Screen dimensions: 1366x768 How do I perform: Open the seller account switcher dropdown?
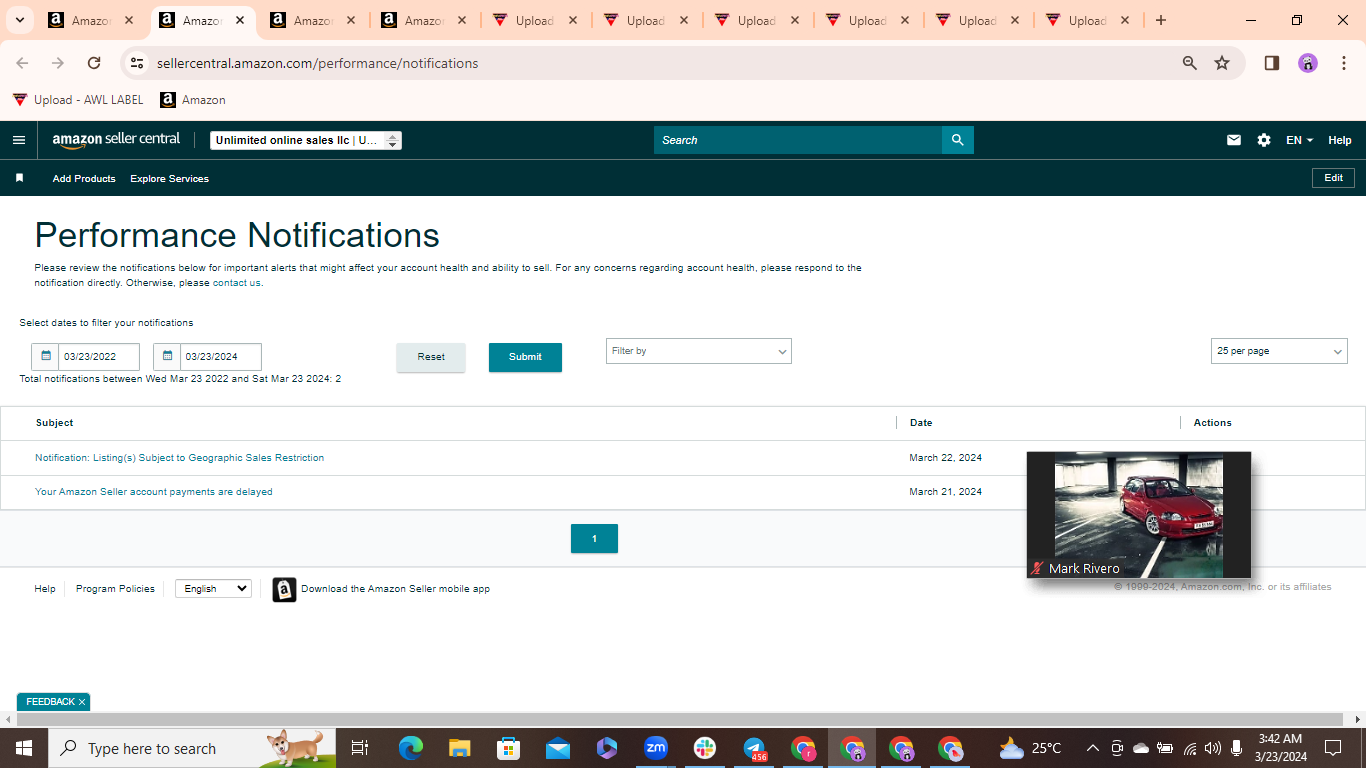(x=306, y=141)
